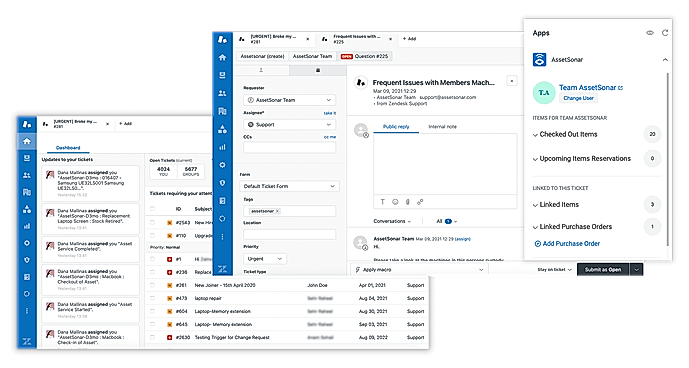Click the Change User button

tap(578, 98)
